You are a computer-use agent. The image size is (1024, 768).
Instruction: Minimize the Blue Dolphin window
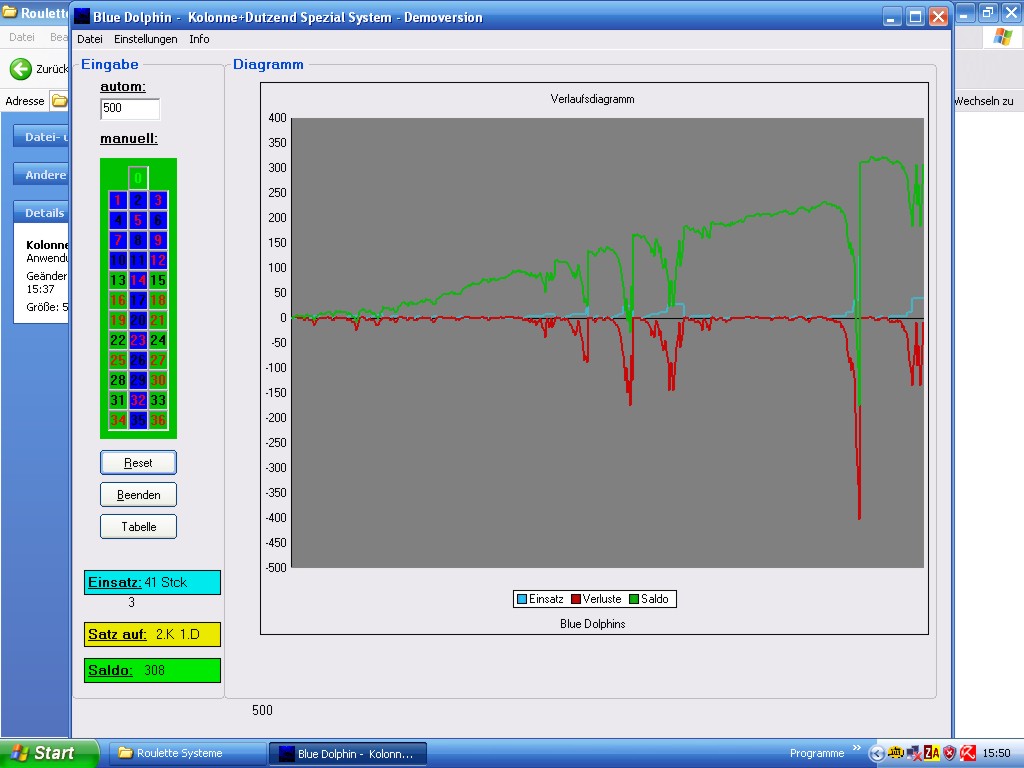click(x=893, y=17)
